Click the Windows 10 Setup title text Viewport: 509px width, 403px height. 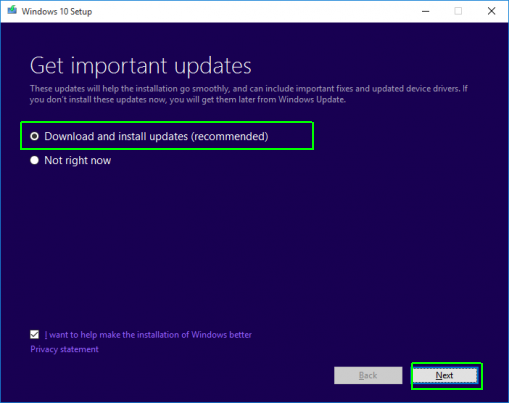pos(57,12)
